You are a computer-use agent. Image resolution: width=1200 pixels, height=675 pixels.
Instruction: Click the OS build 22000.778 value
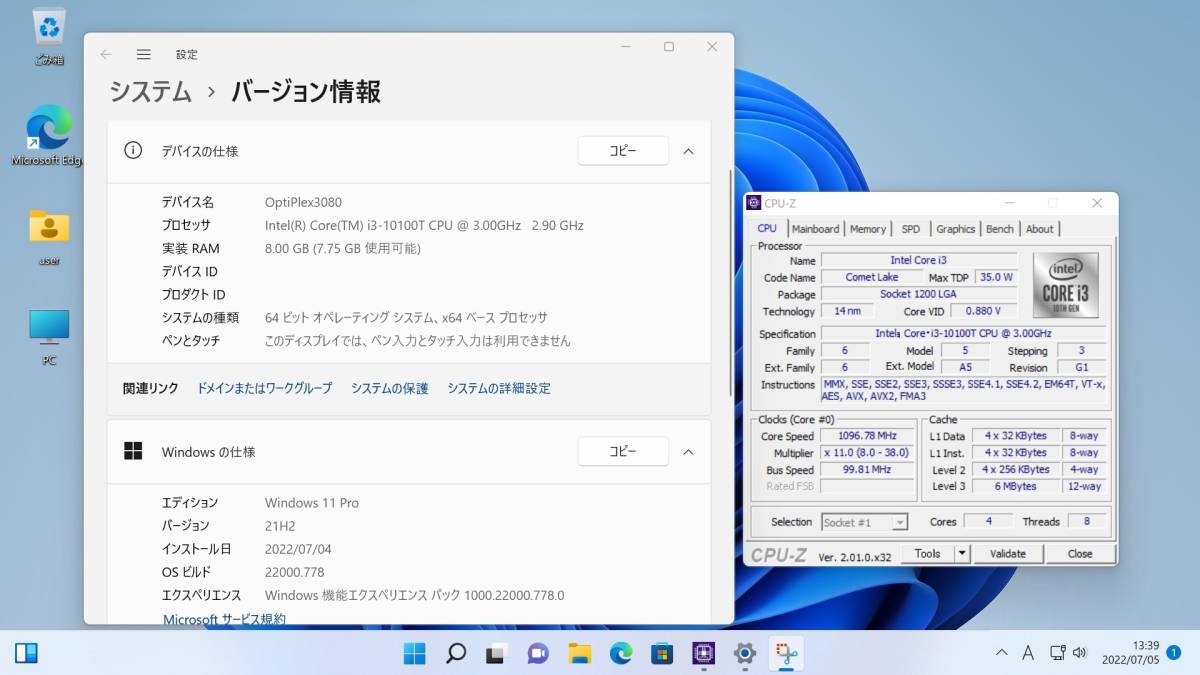tap(295, 572)
